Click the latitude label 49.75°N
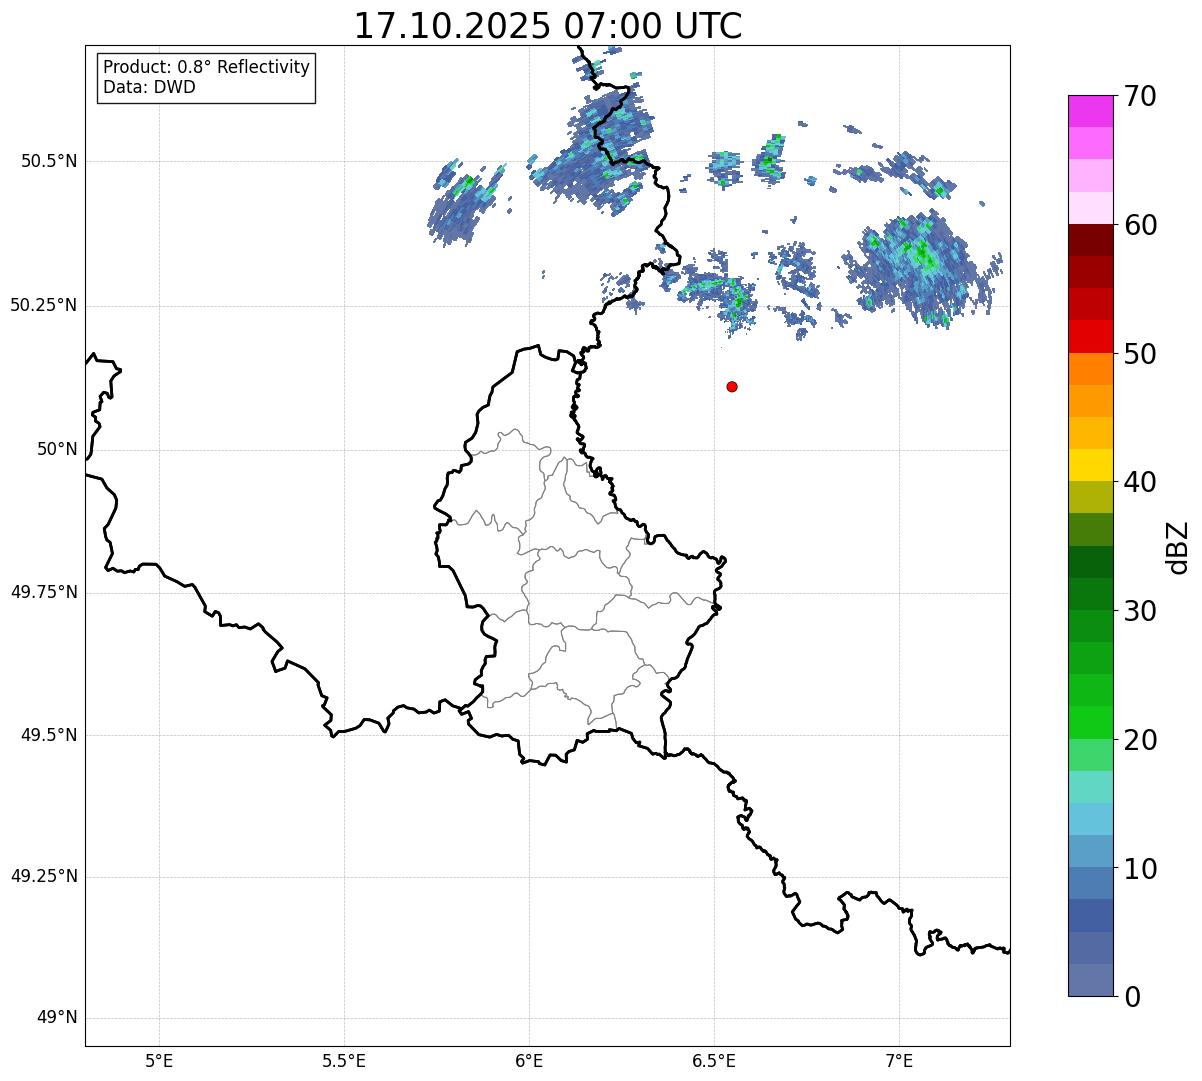The height and width of the screenshot is (1081, 1202). (x=44, y=592)
